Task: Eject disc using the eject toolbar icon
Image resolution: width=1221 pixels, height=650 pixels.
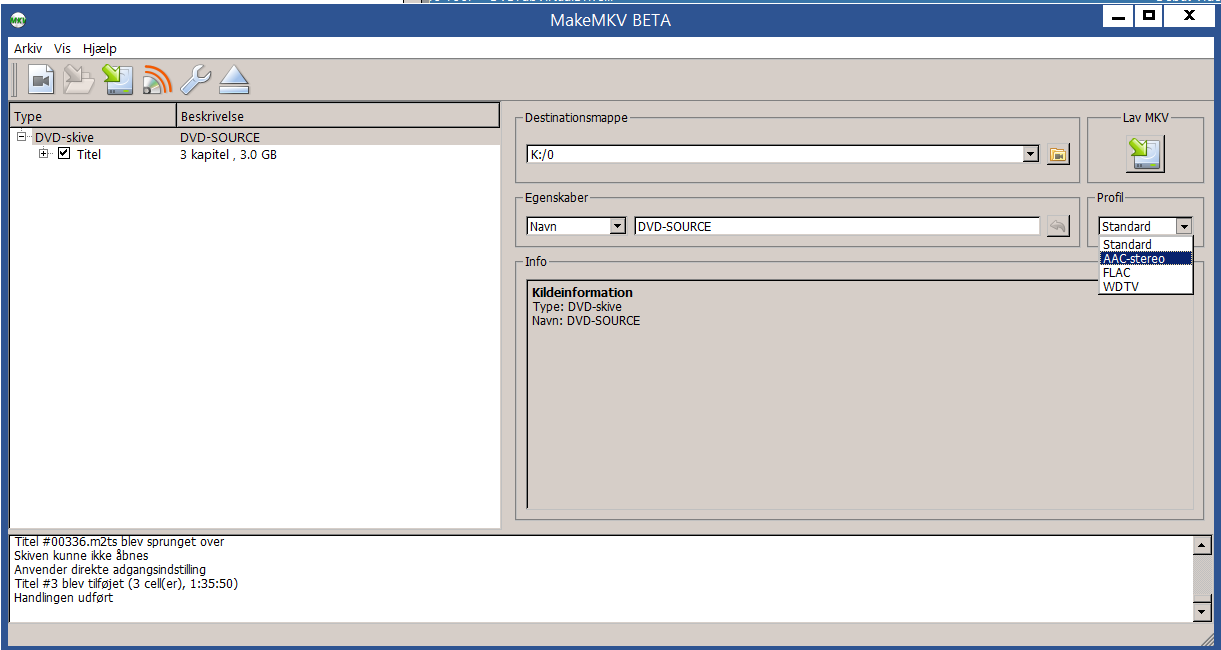Action: 233,80
